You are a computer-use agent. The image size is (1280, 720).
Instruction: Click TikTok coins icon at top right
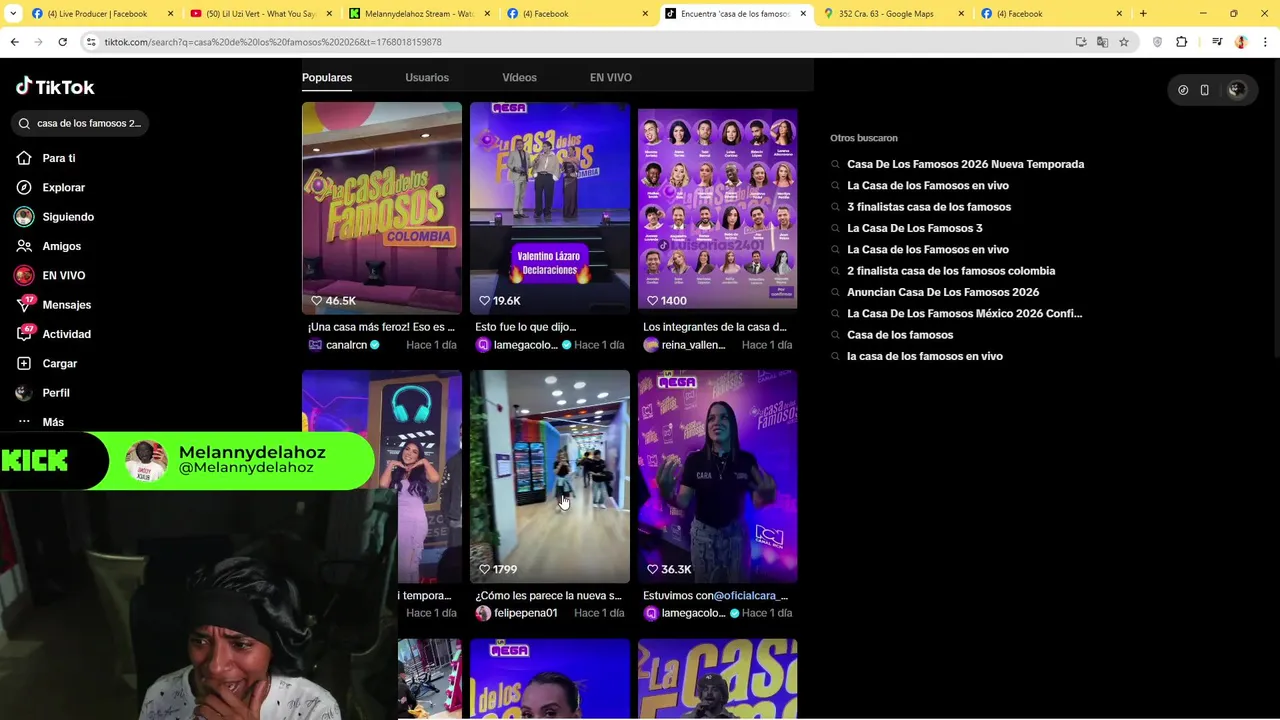(x=1183, y=90)
